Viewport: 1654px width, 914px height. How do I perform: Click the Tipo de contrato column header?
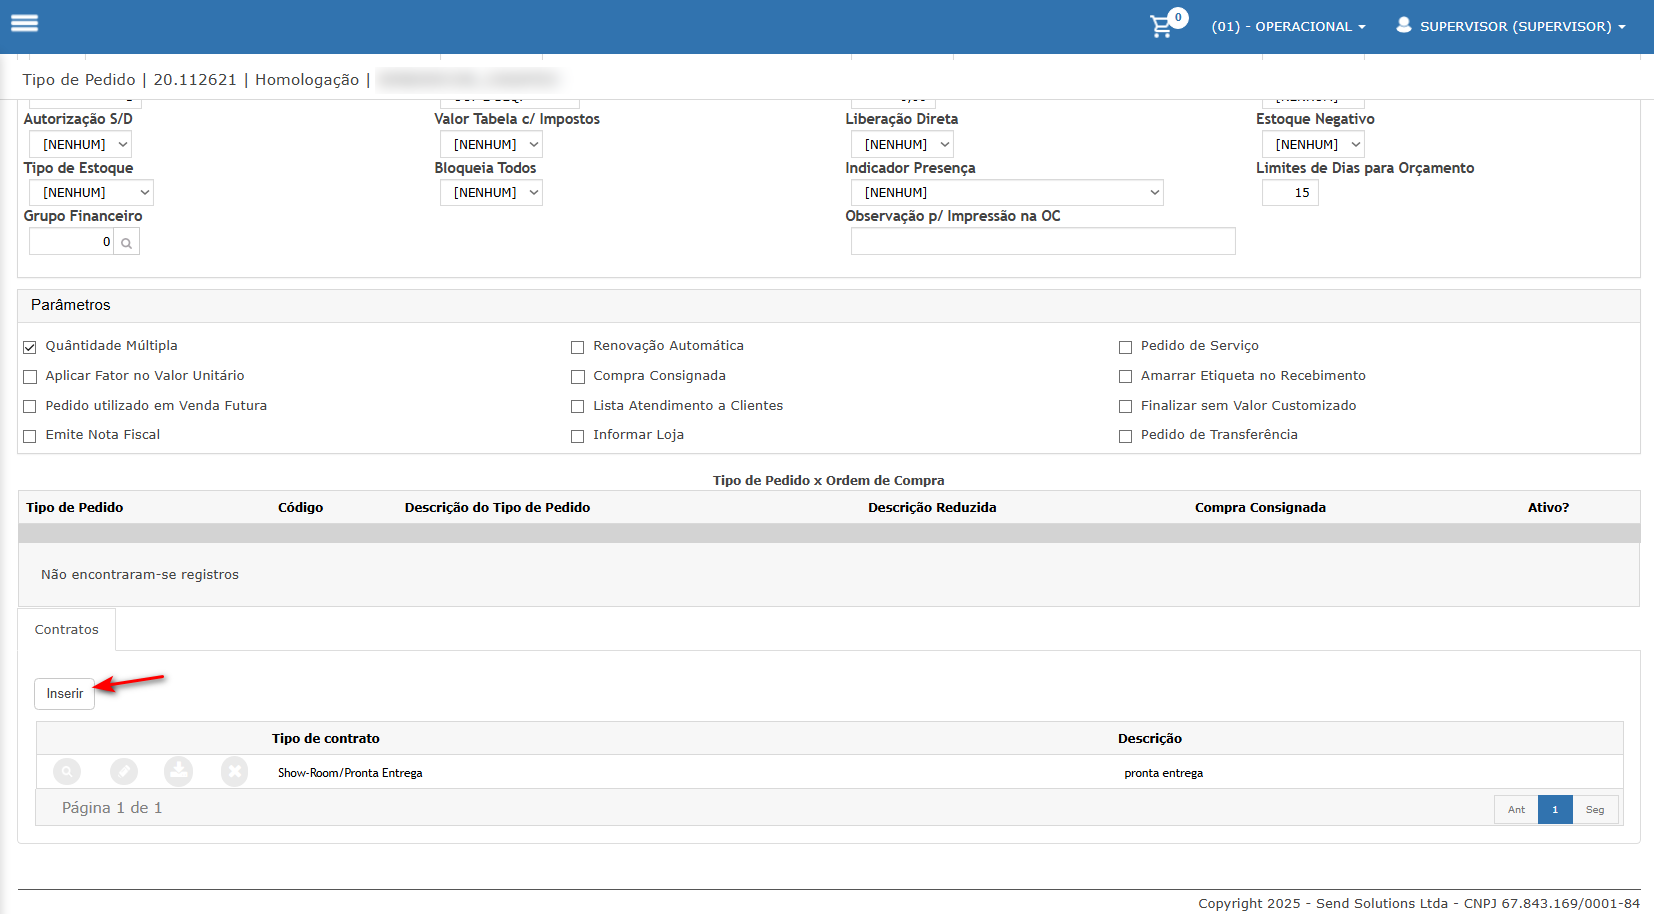(x=326, y=739)
